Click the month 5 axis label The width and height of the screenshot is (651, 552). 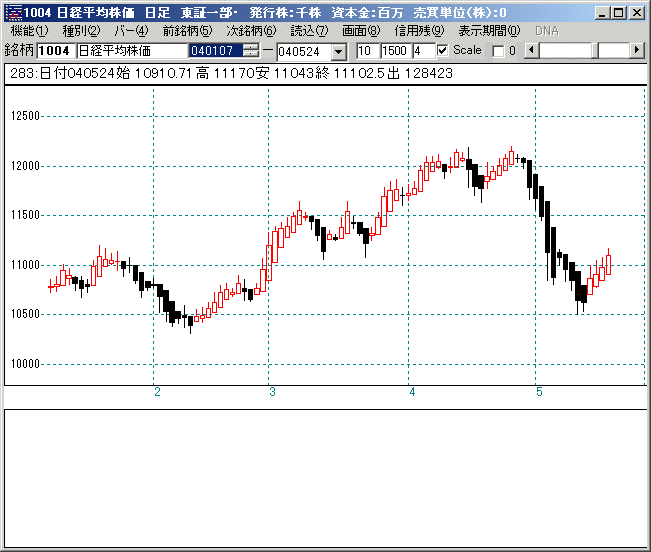[539, 392]
